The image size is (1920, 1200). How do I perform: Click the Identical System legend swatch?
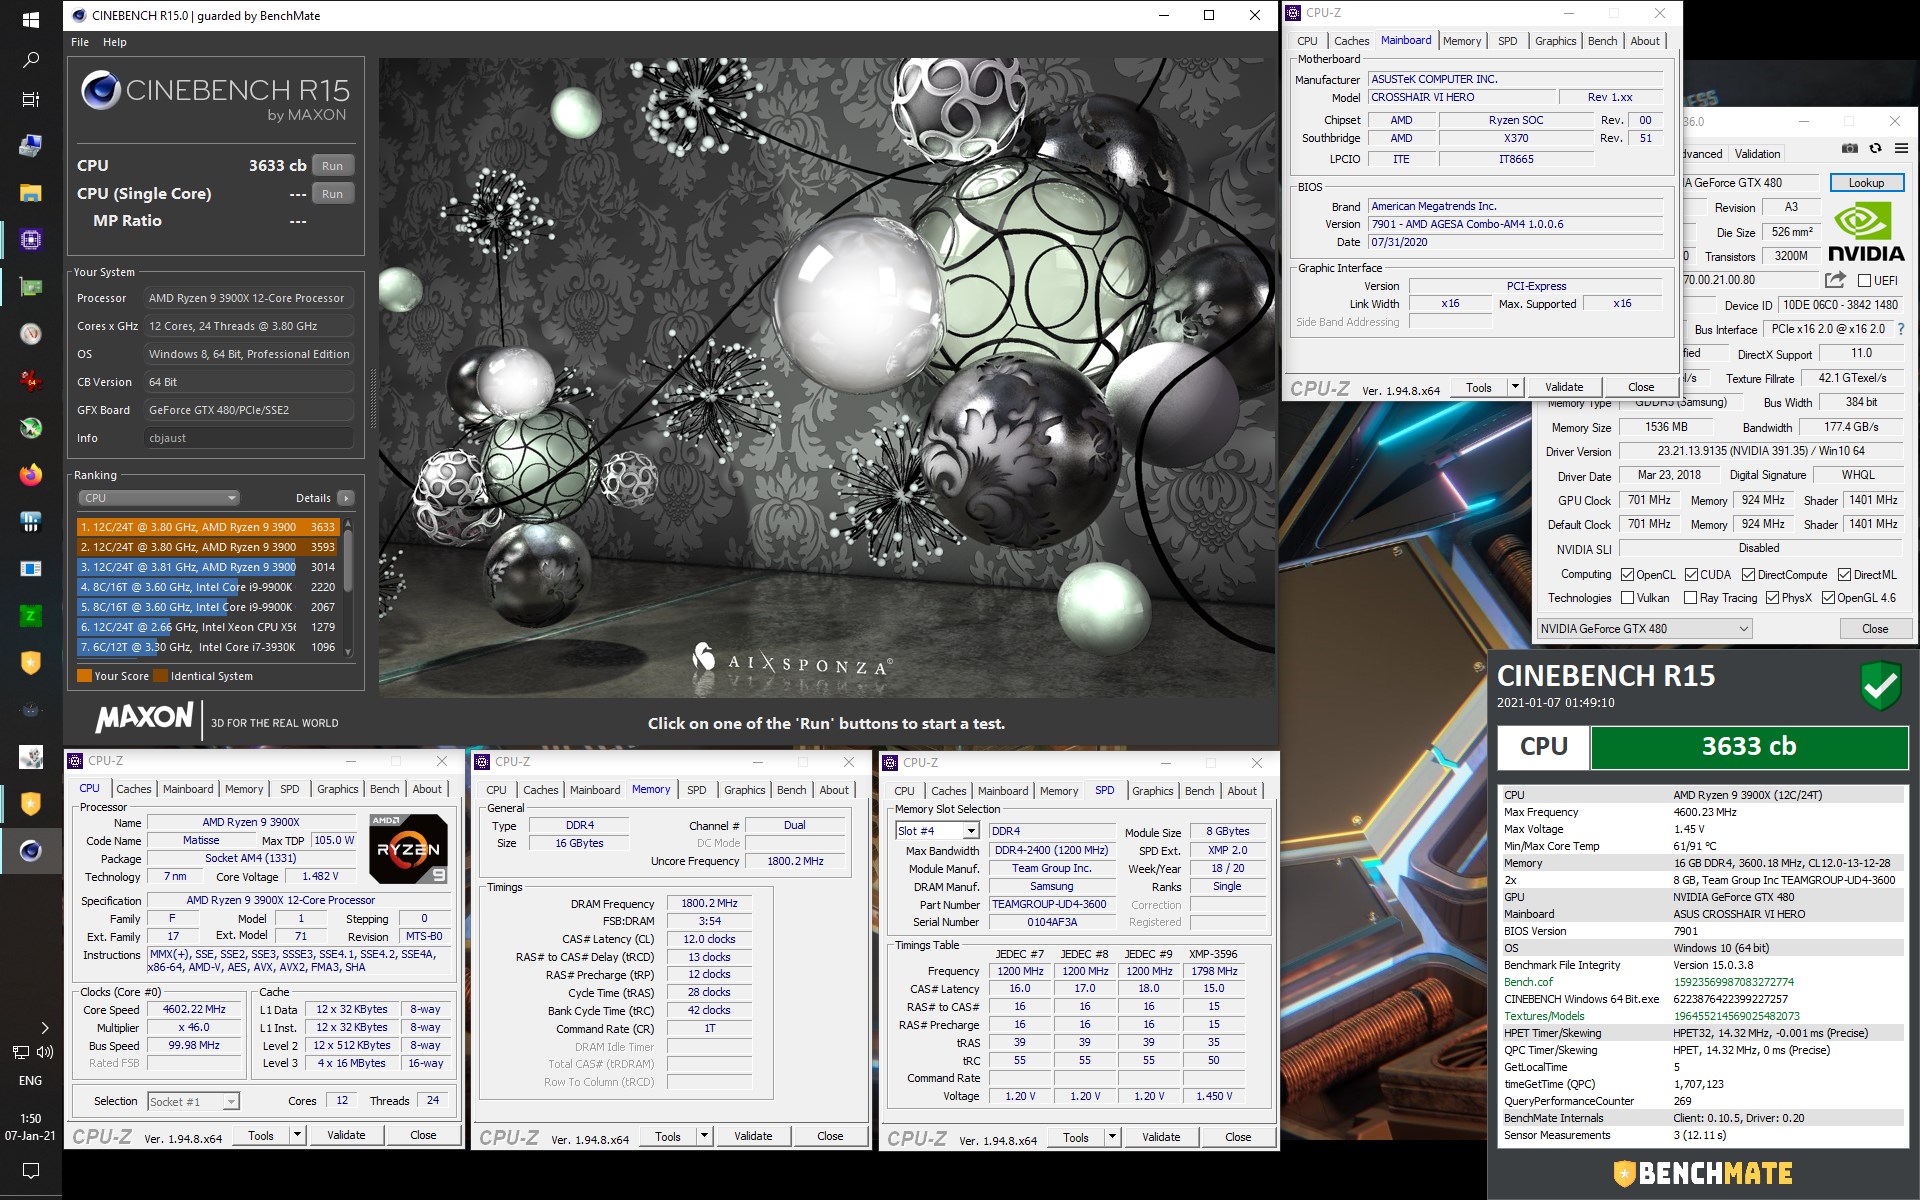click(160, 676)
